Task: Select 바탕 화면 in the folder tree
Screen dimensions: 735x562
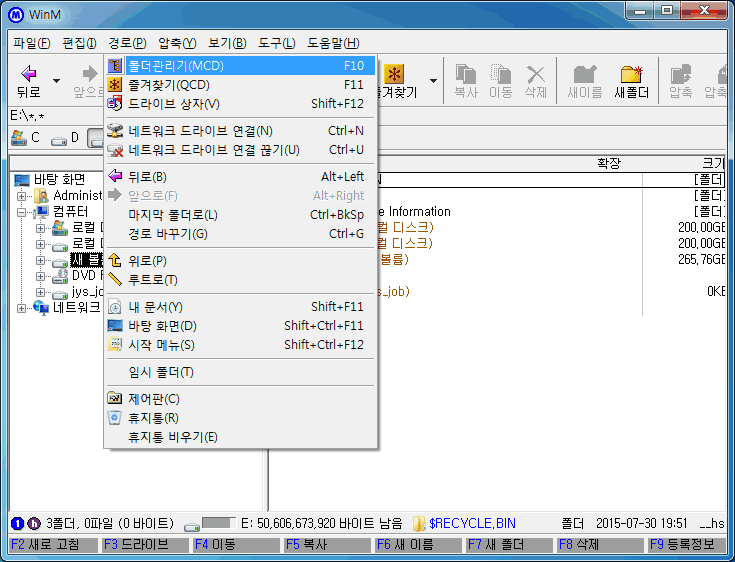Action: pos(60,180)
